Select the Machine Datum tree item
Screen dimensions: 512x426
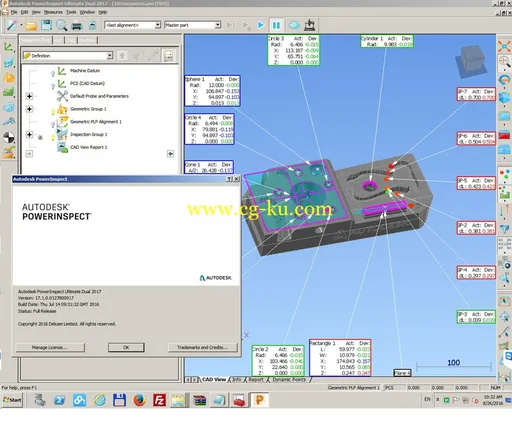pyautogui.click(x=85, y=71)
